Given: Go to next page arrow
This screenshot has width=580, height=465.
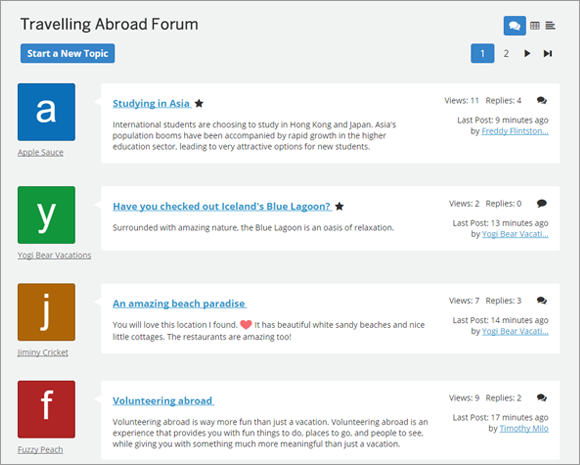Looking at the screenshot, I should tap(527, 54).
